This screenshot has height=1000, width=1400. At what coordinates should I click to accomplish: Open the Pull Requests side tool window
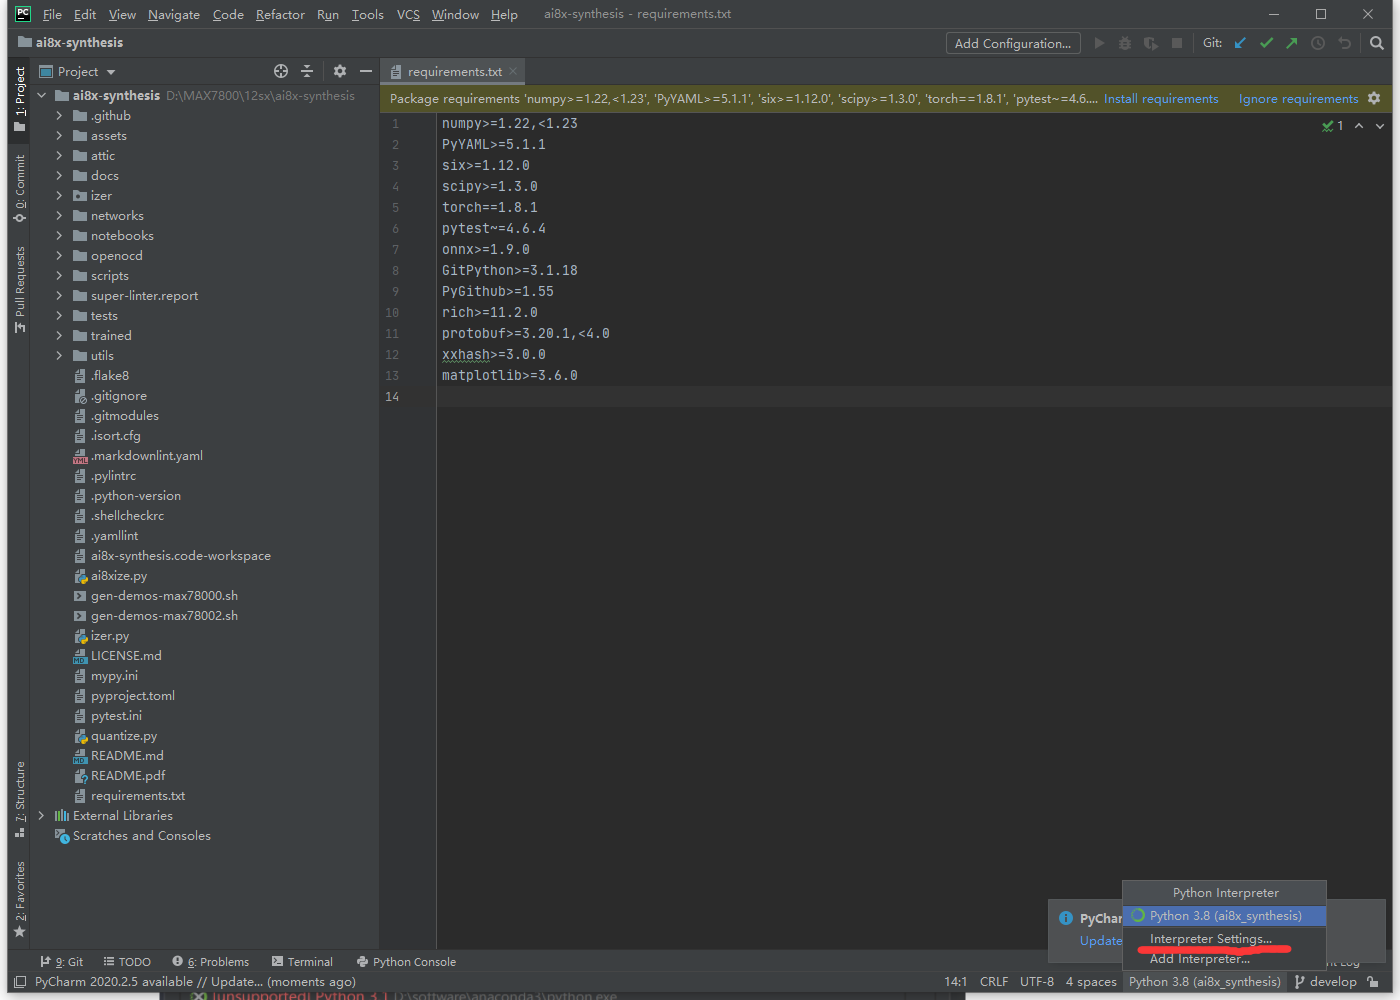pos(19,290)
